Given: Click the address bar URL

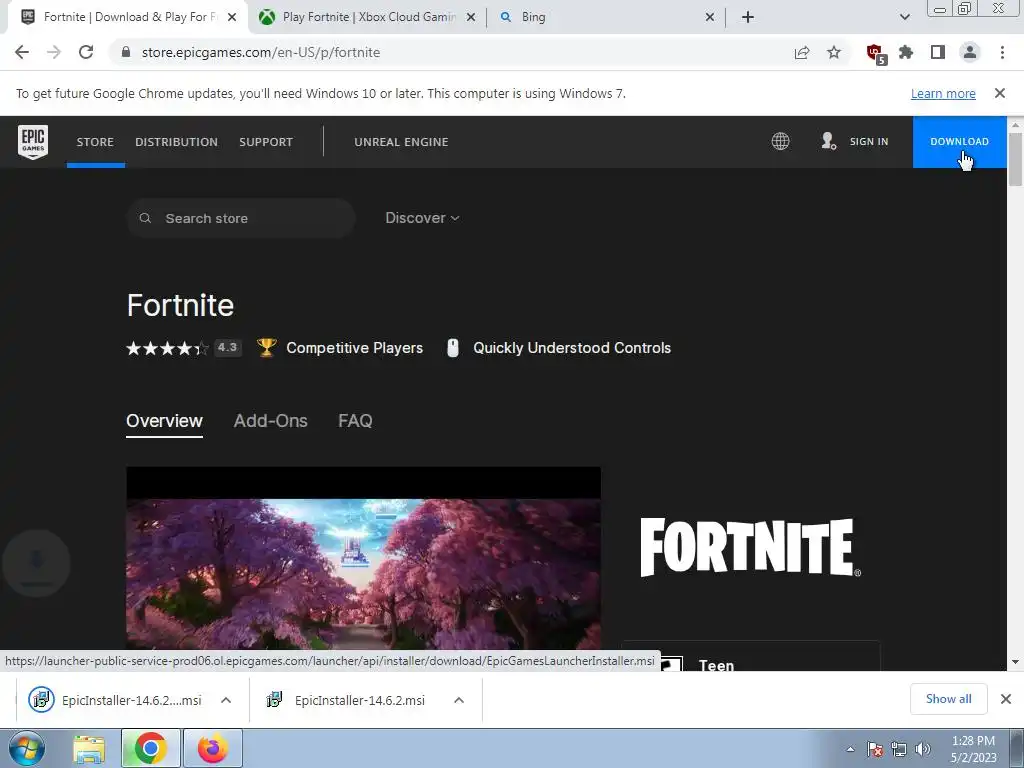Looking at the screenshot, I should [261, 52].
